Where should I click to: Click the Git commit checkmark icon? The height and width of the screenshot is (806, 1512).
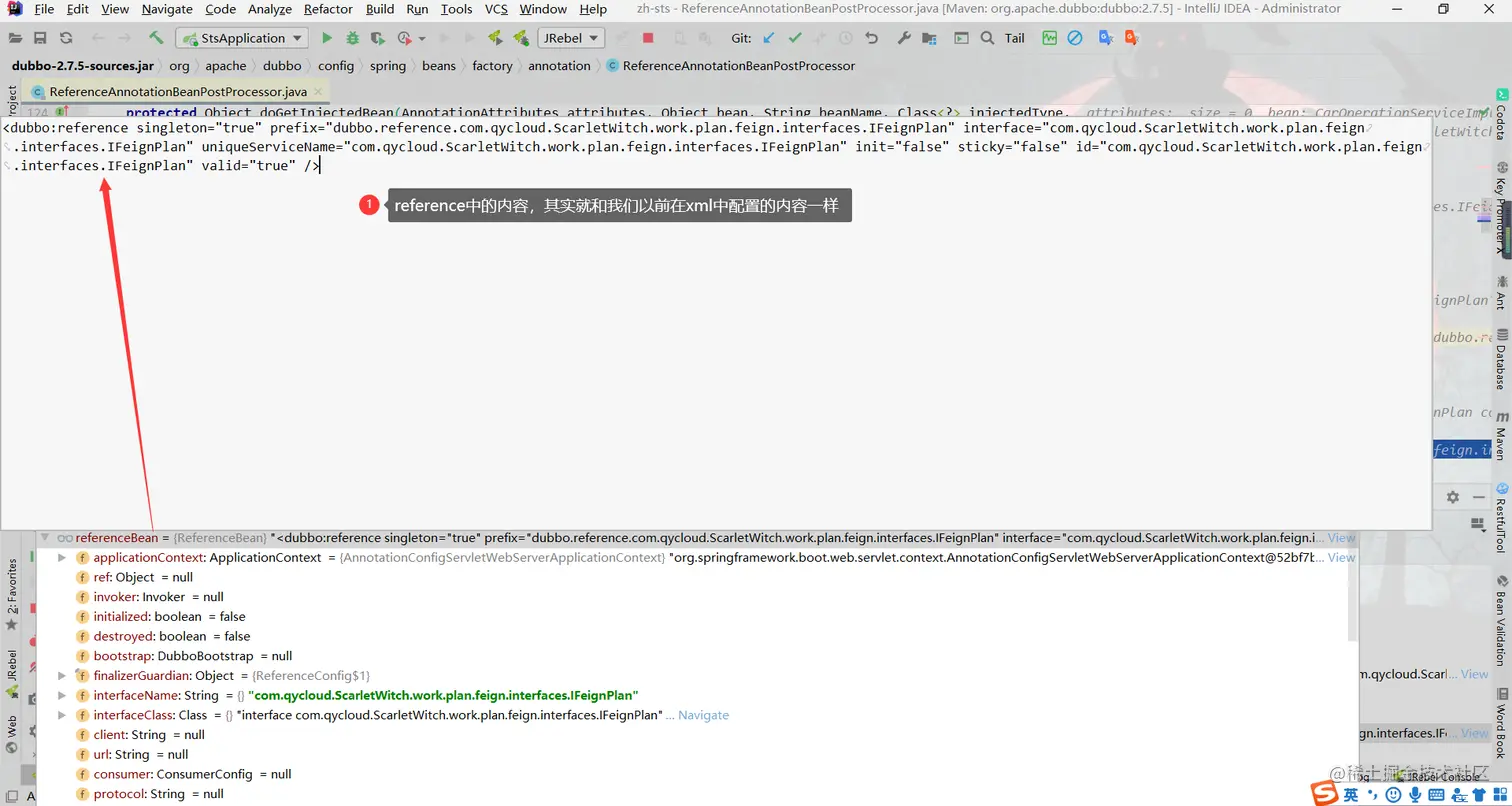(794, 38)
